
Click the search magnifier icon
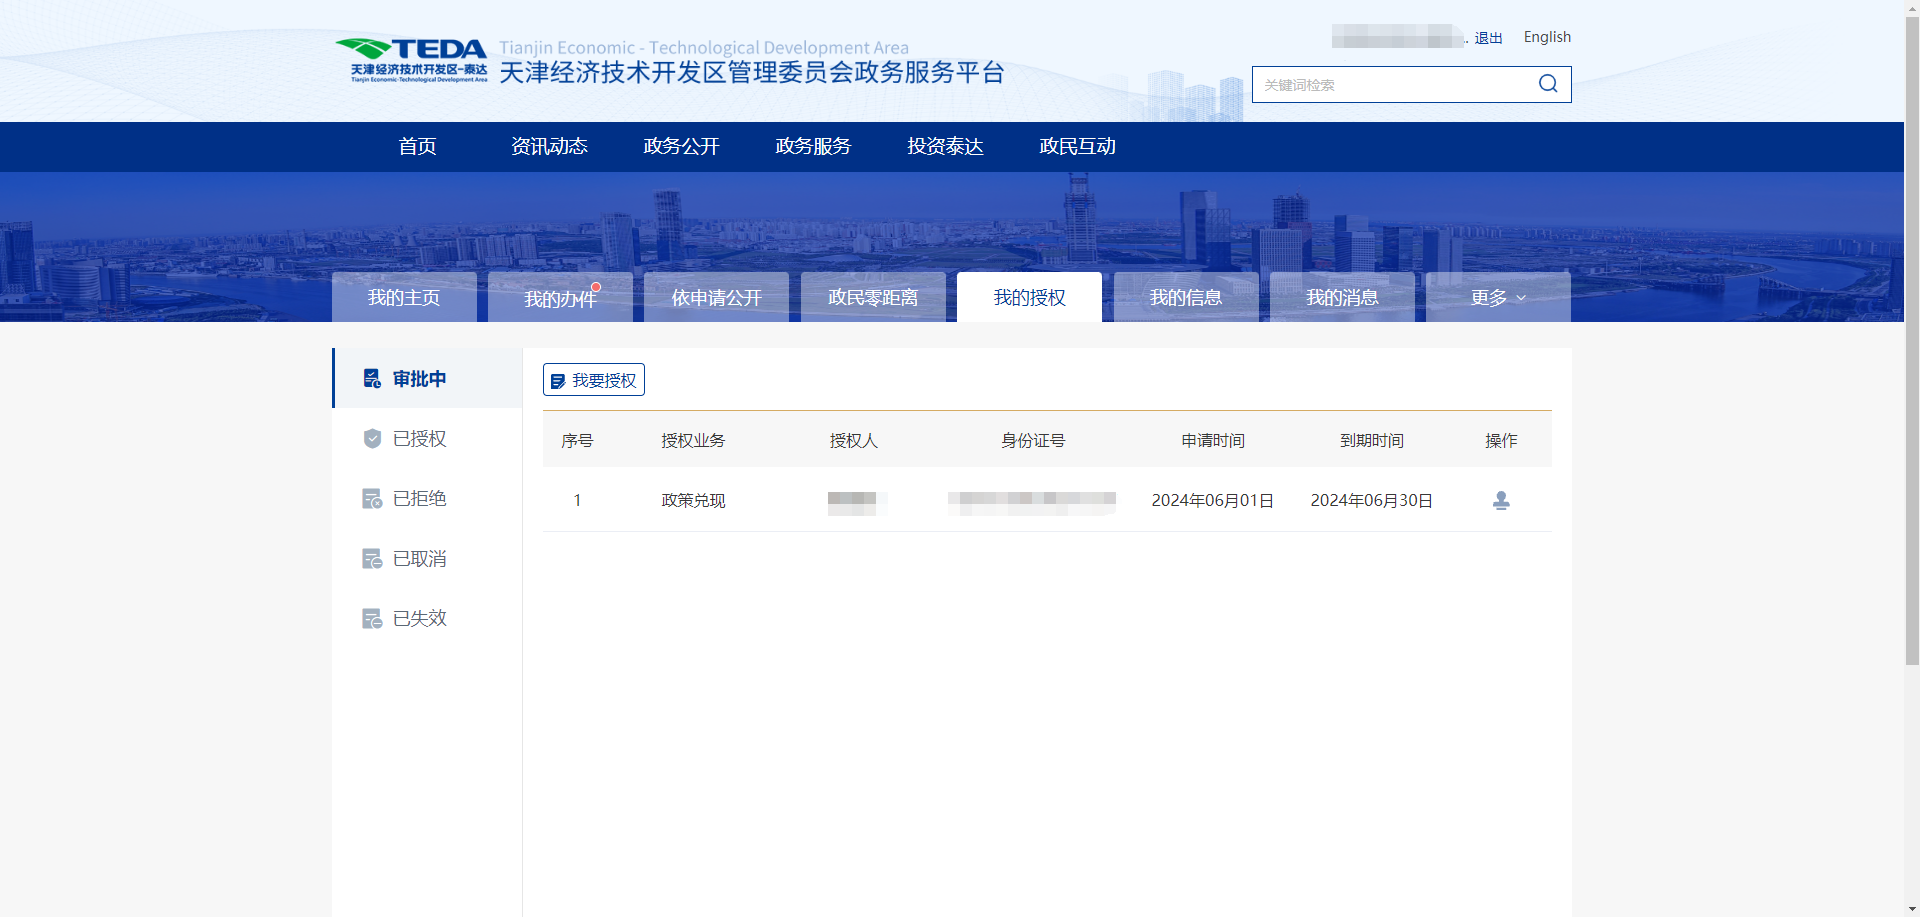[x=1548, y=84]
